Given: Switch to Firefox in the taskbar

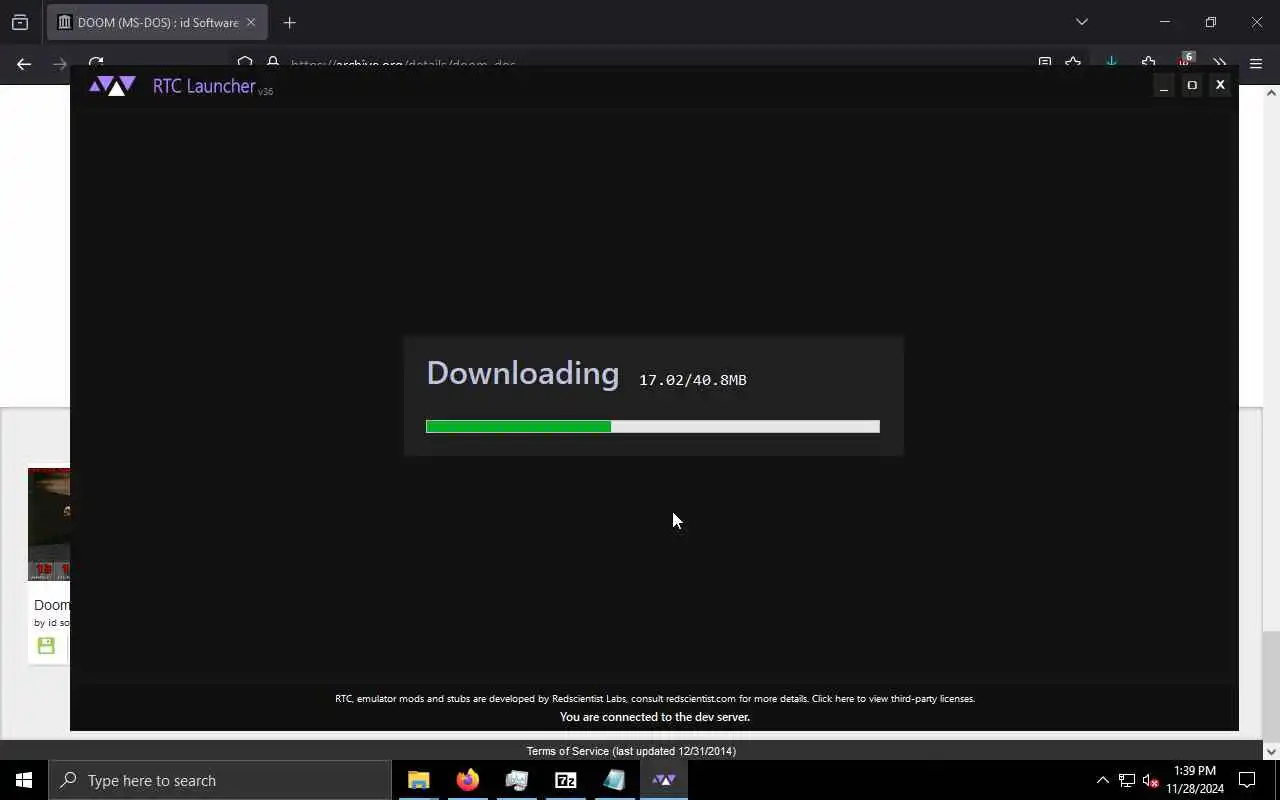Looking at the screenshot, I should (x=468, y=780).
